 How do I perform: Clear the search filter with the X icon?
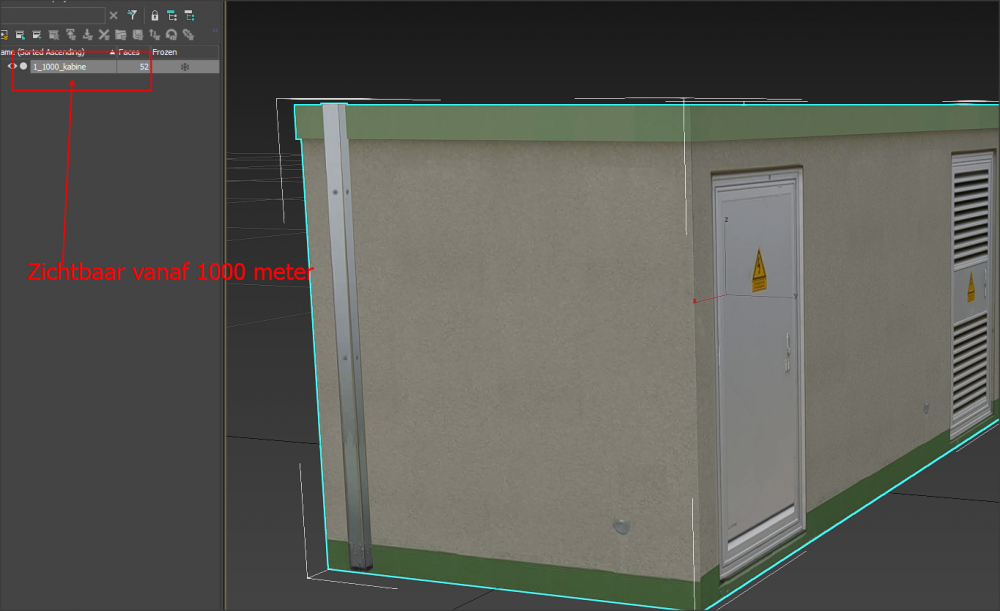pos(113,15)
